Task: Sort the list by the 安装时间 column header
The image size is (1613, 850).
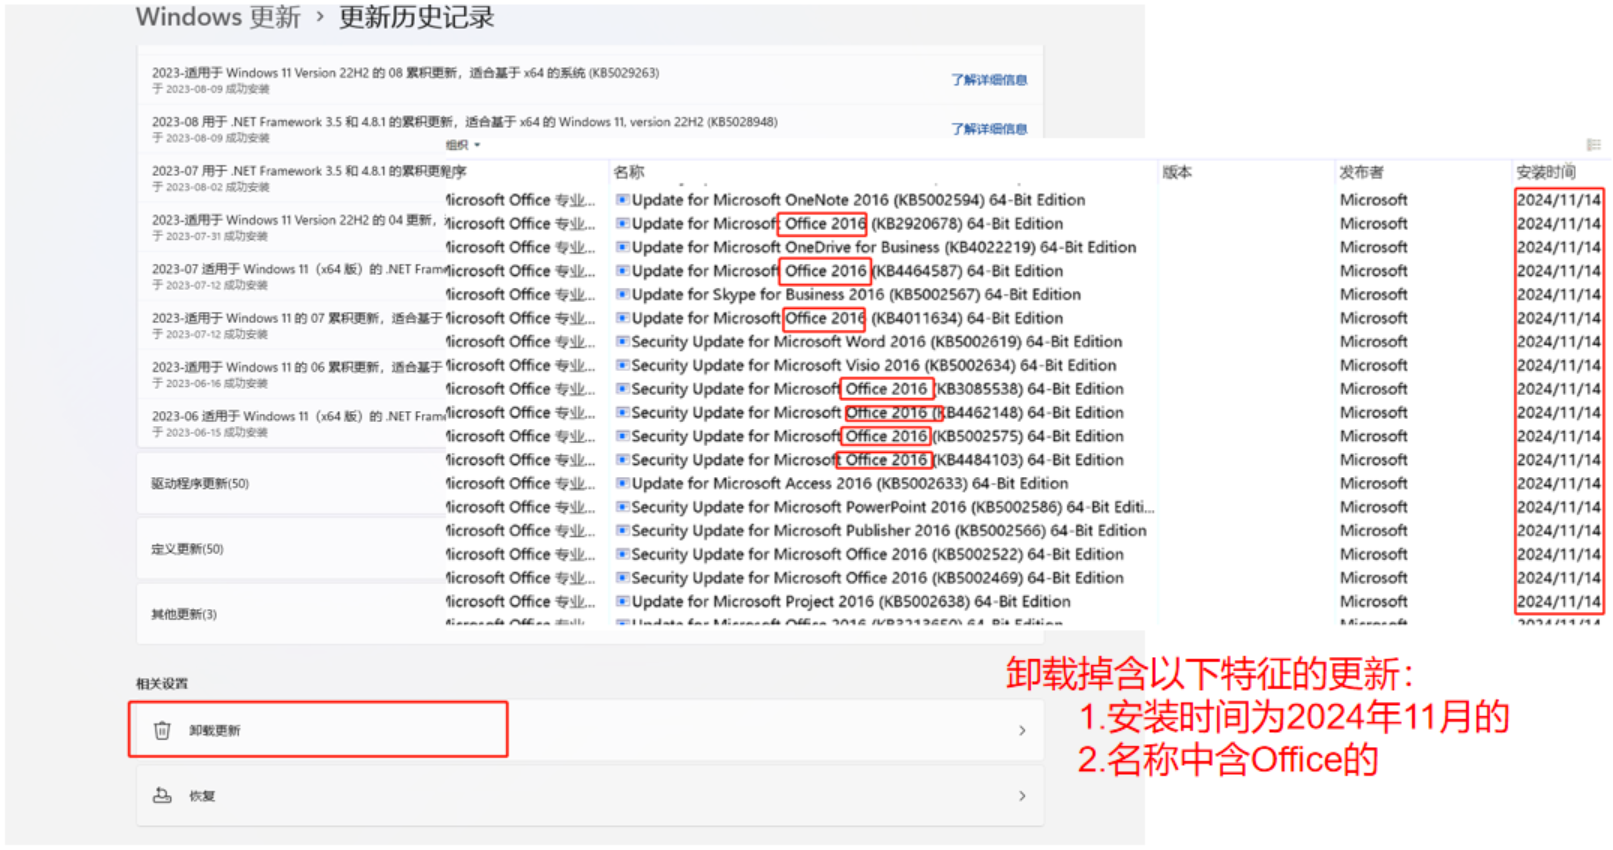Action: 1545,172
